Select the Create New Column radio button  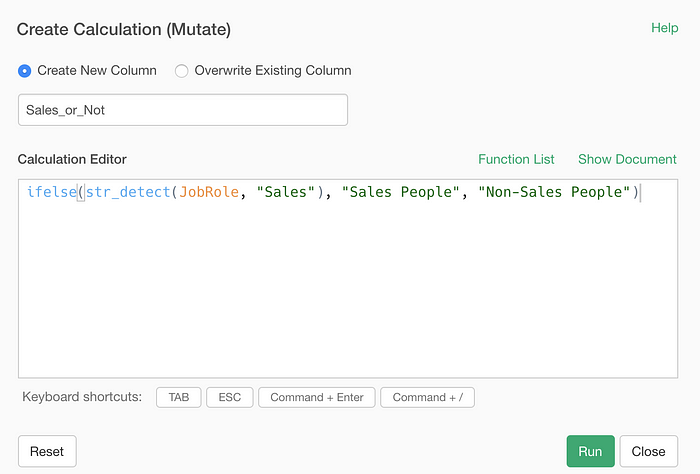(25, 71)
